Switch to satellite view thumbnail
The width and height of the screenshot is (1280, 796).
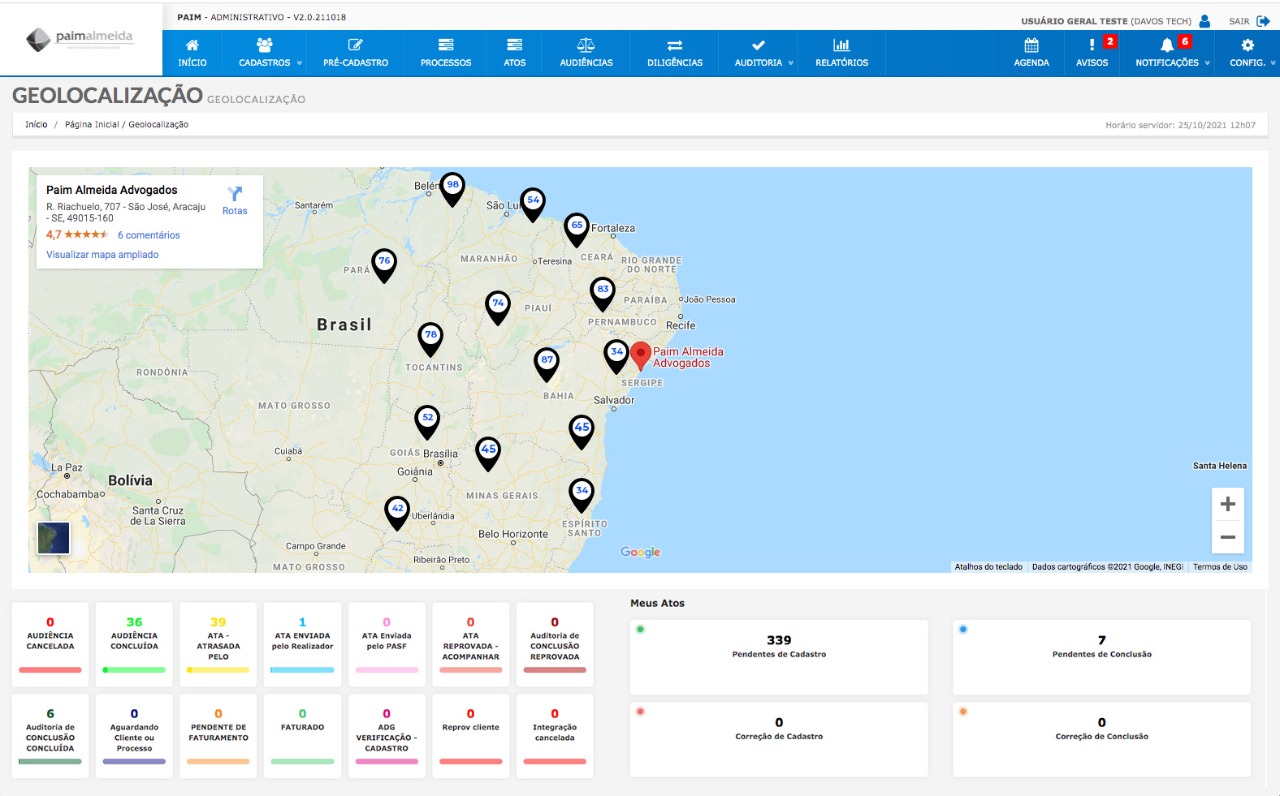(x=54, y=537)
